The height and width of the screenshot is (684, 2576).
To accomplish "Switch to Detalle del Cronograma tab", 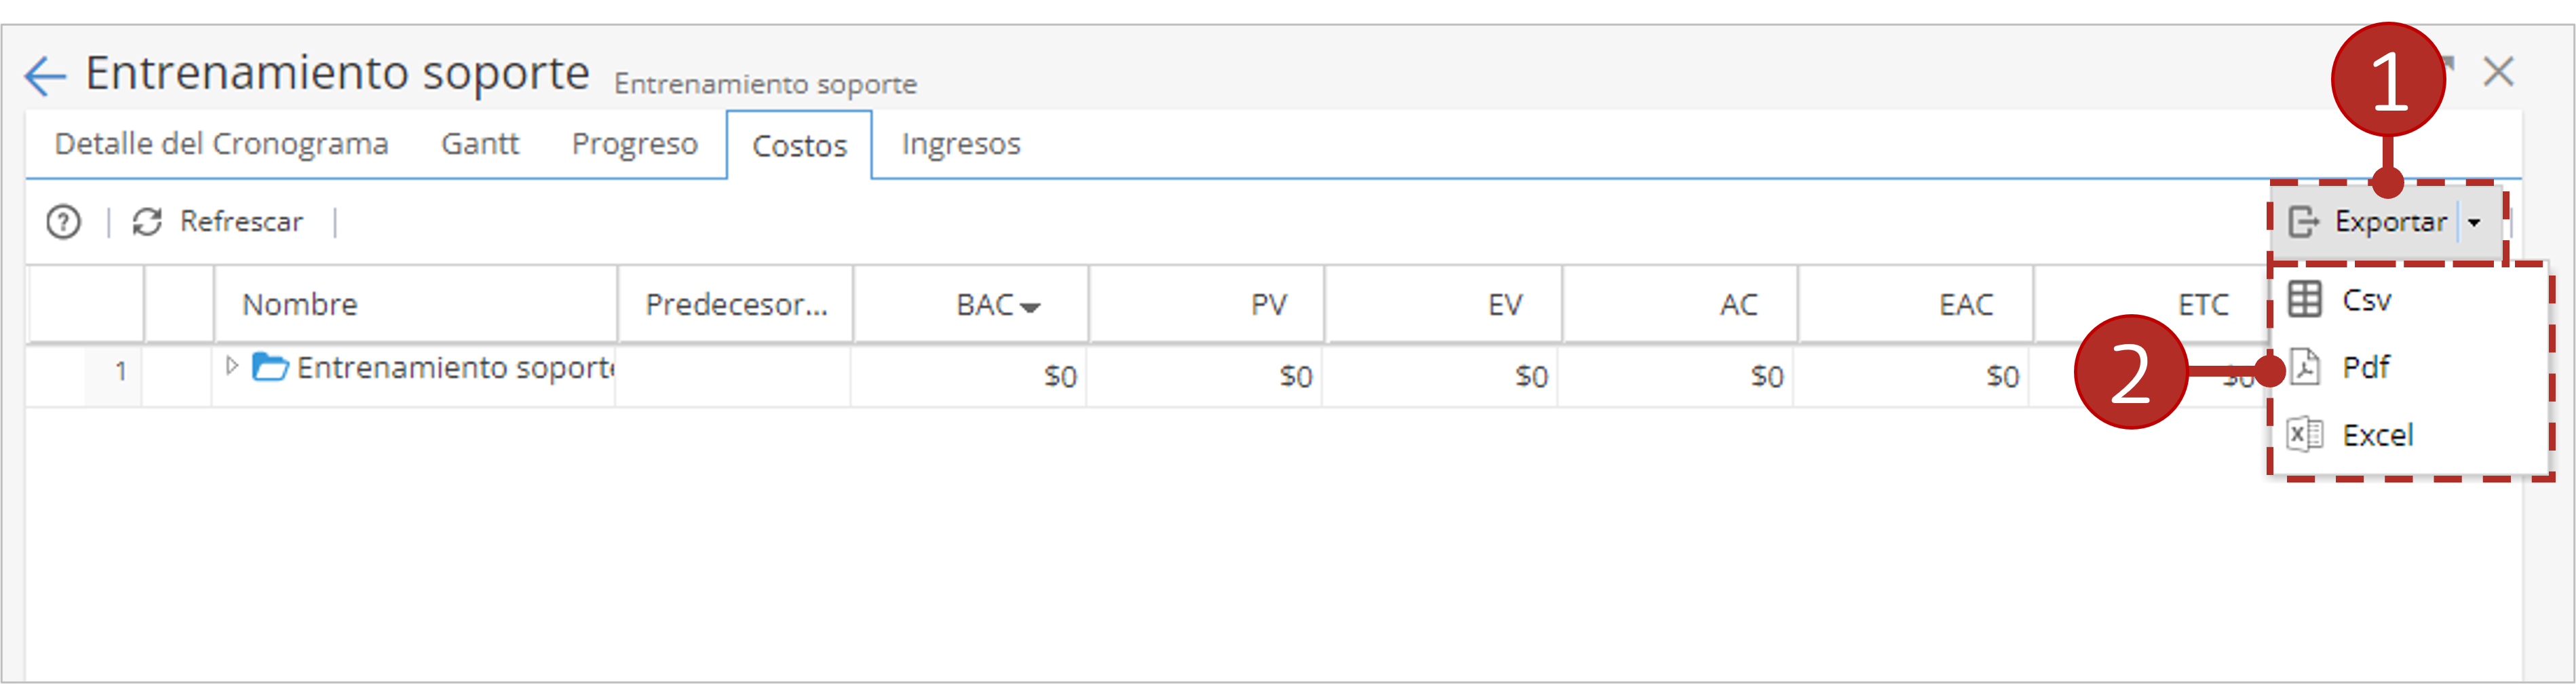I will pos(221,144).
